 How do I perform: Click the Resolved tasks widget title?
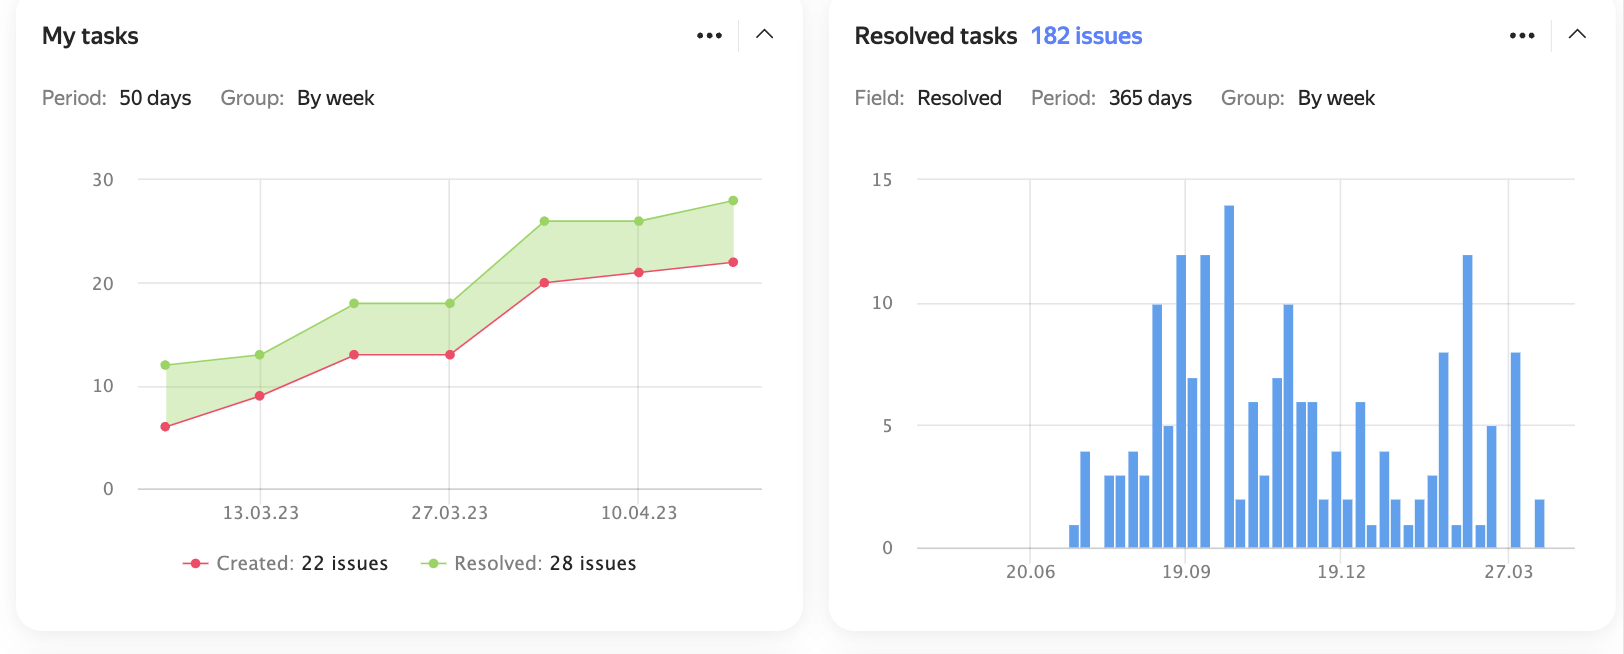click(935, 36)
